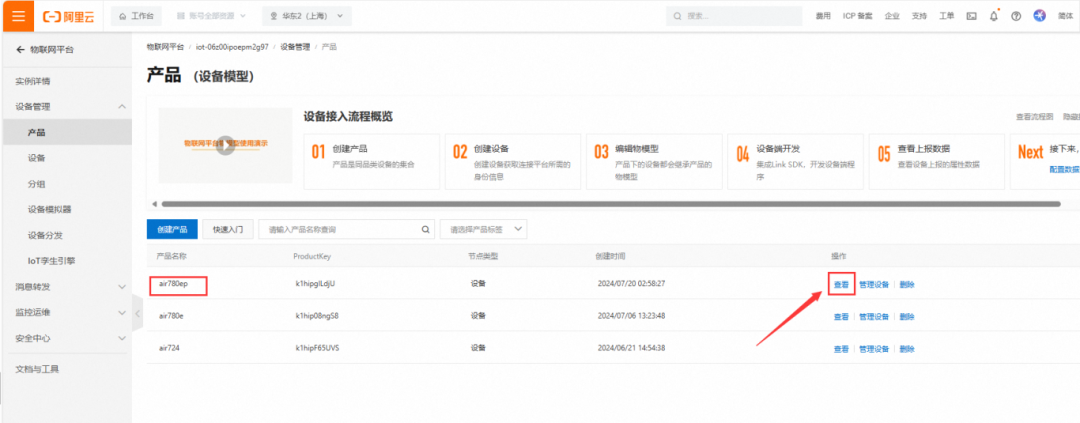Click product name air780ep
Screen dimensions: 1080x423
174,284
